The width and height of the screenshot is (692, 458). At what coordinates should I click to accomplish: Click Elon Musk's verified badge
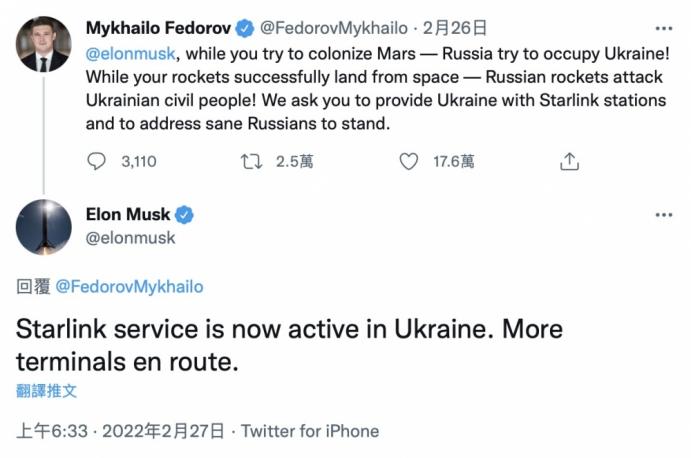(x=185, y=215)
